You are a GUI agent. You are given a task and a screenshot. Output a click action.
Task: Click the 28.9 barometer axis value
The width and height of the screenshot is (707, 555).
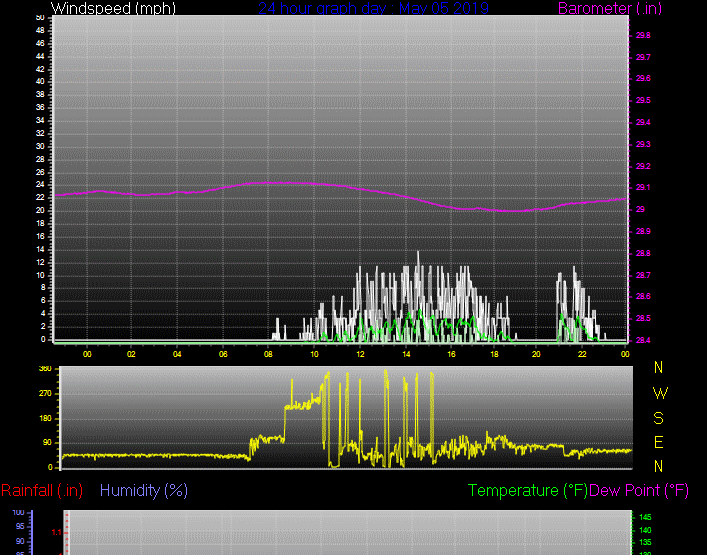tap(643, 231)
